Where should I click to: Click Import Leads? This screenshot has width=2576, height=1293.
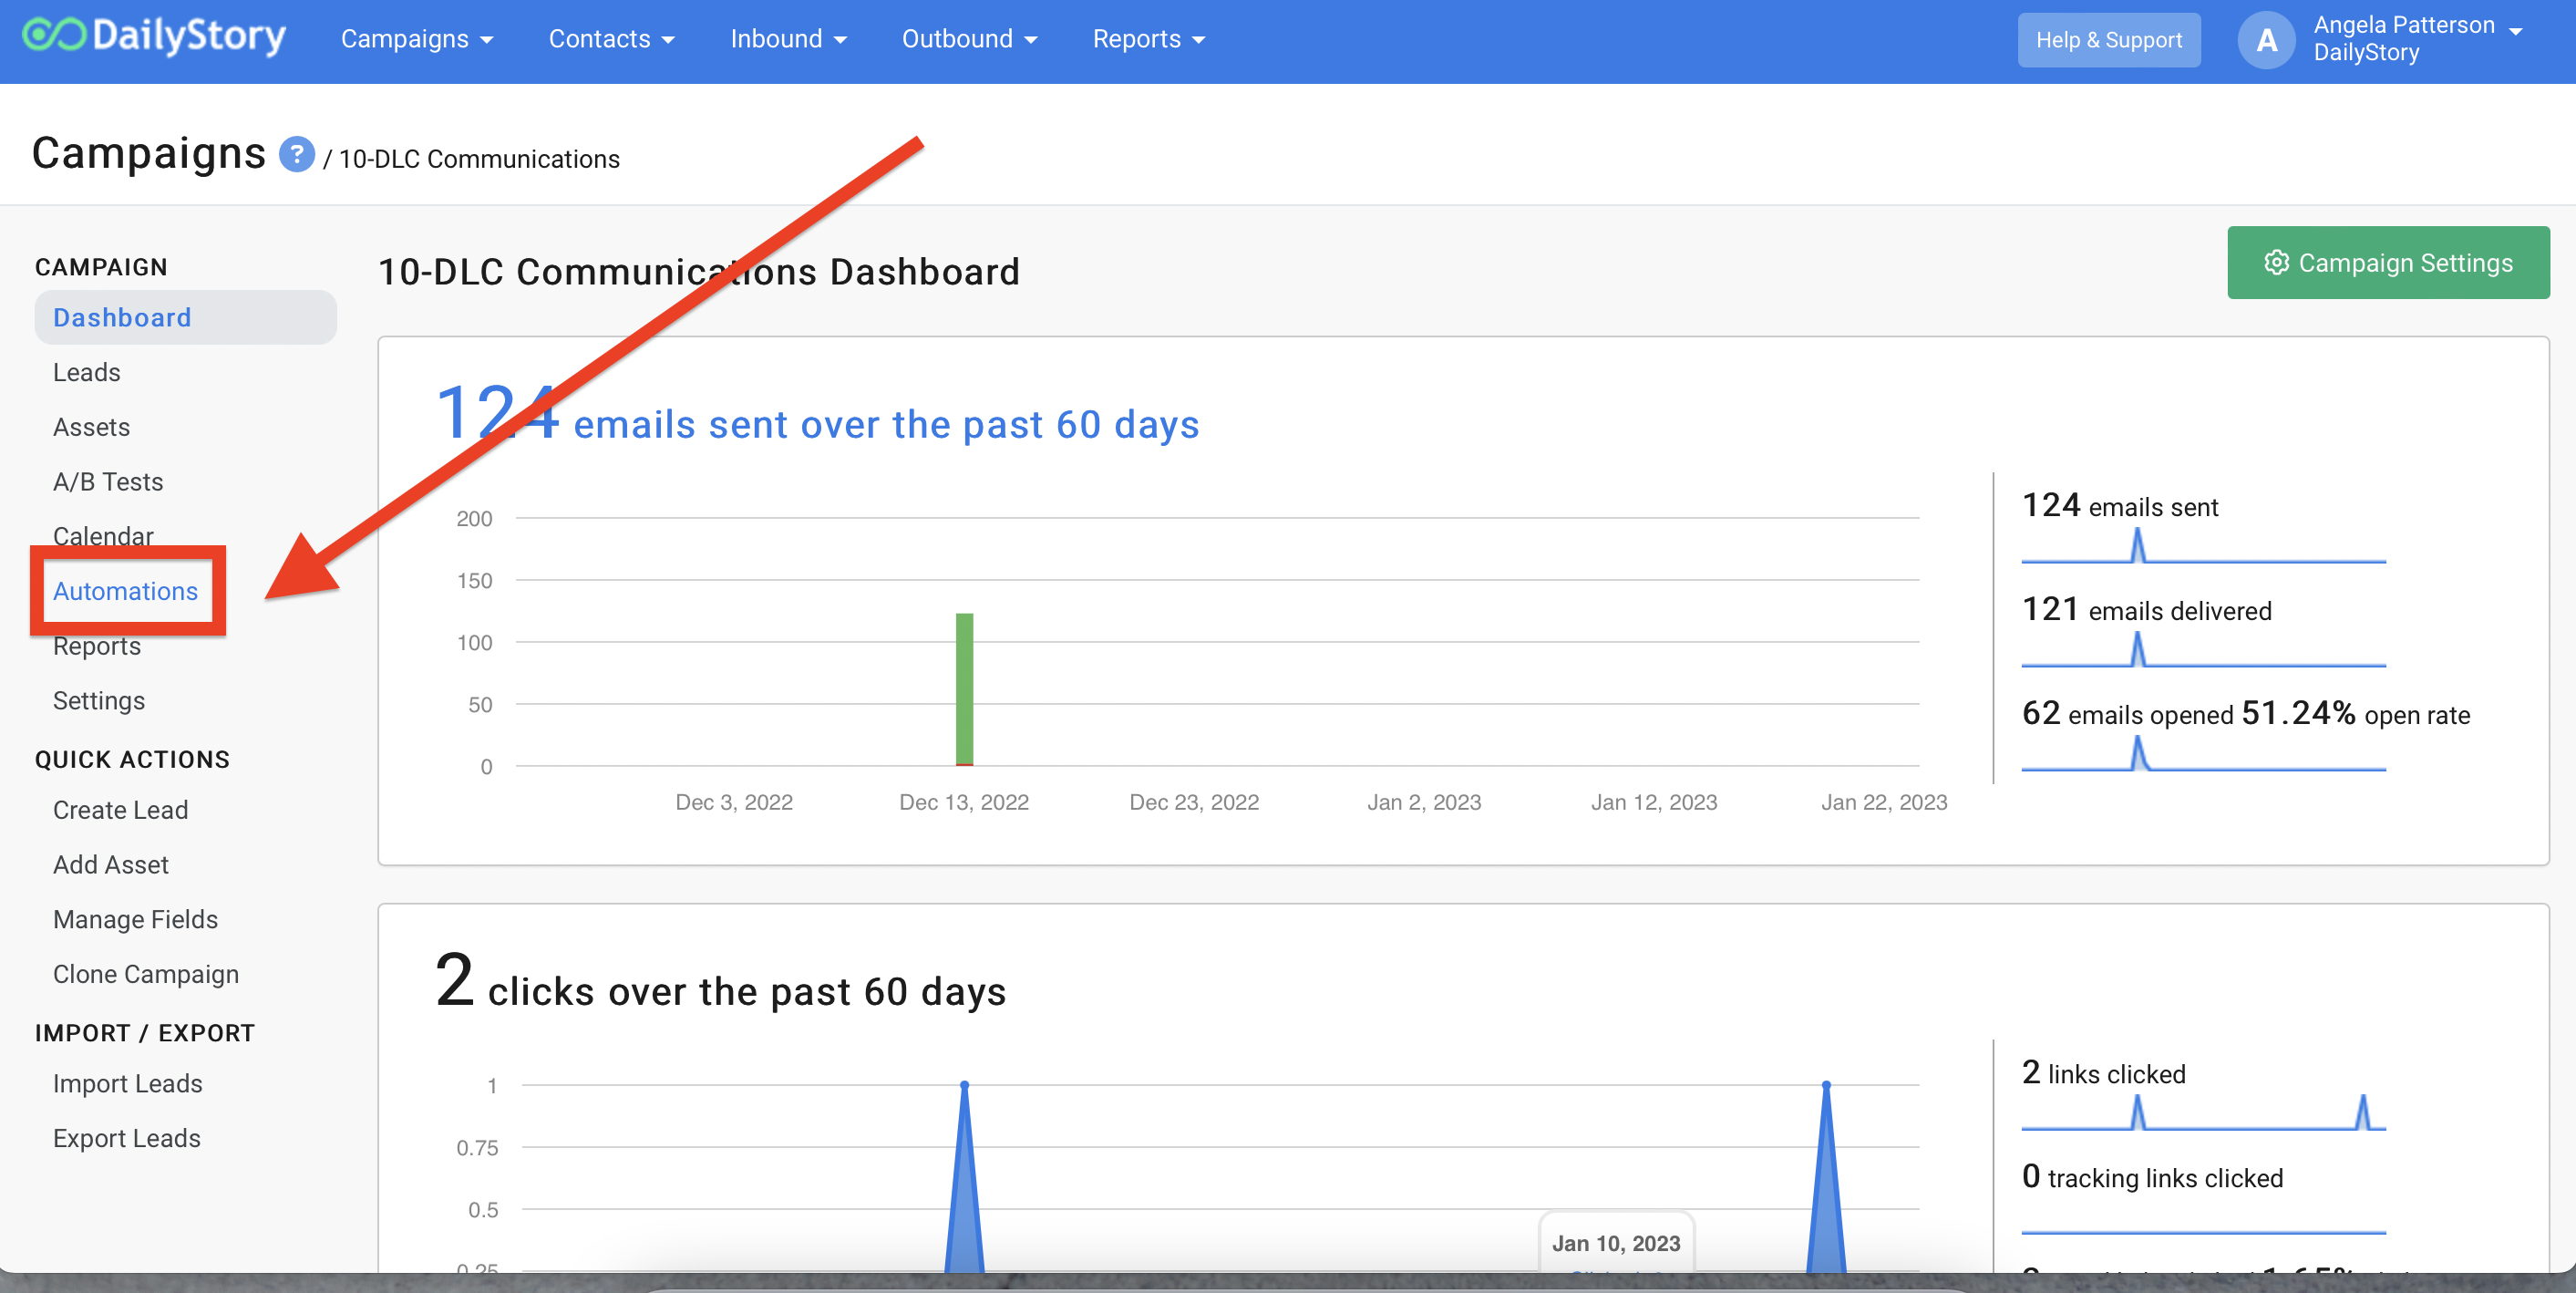pos(128,1083)
